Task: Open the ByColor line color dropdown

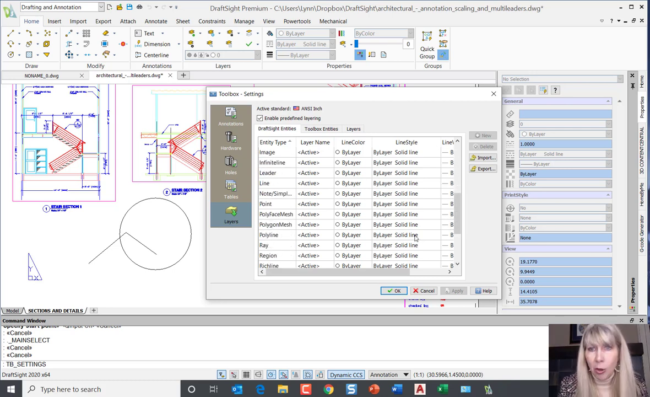Action: [383, 33]
